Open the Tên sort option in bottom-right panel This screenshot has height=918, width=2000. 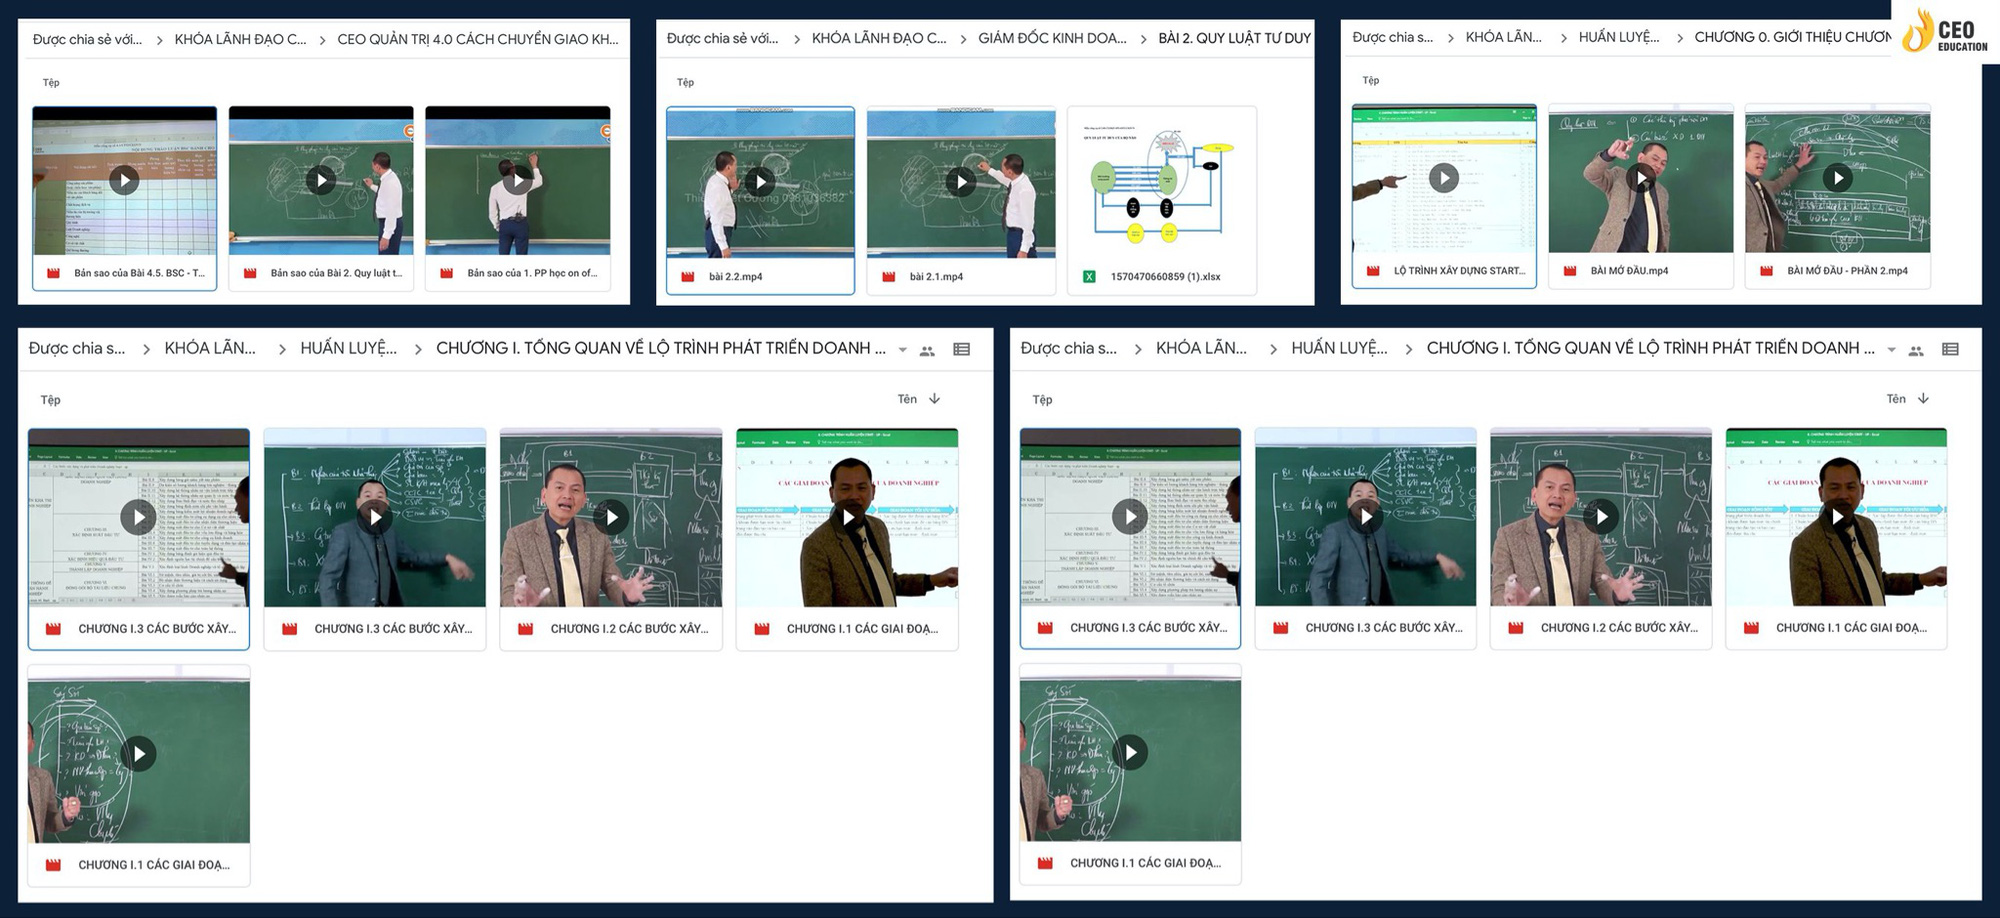1896,399
